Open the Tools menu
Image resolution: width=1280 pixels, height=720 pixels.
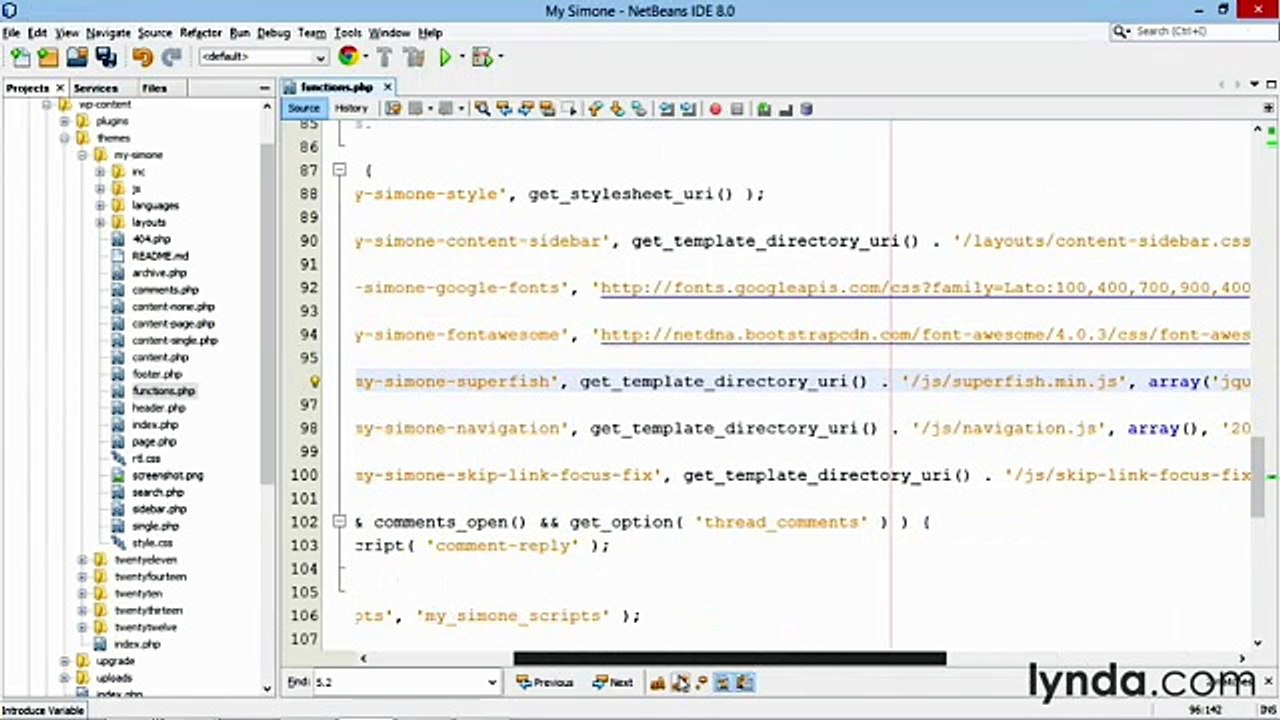(348, 33)
